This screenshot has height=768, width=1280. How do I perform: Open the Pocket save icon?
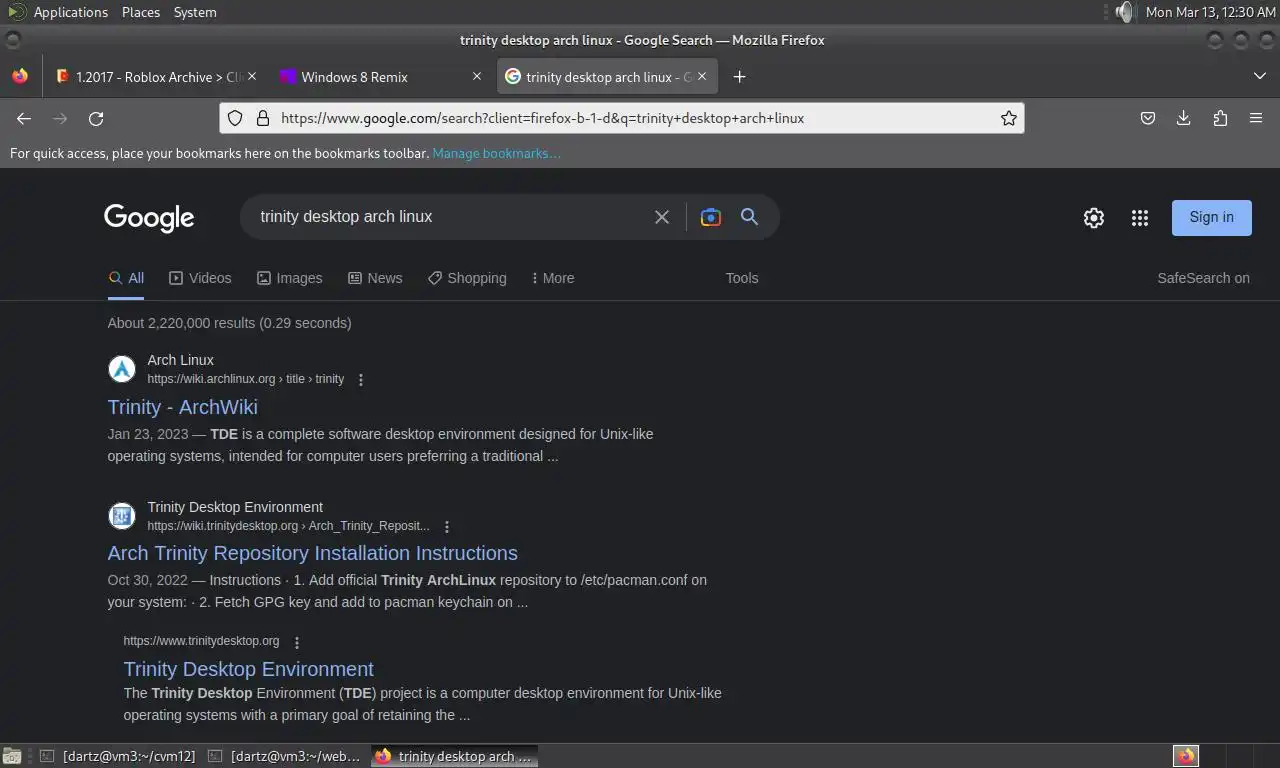pos(1148,118)
